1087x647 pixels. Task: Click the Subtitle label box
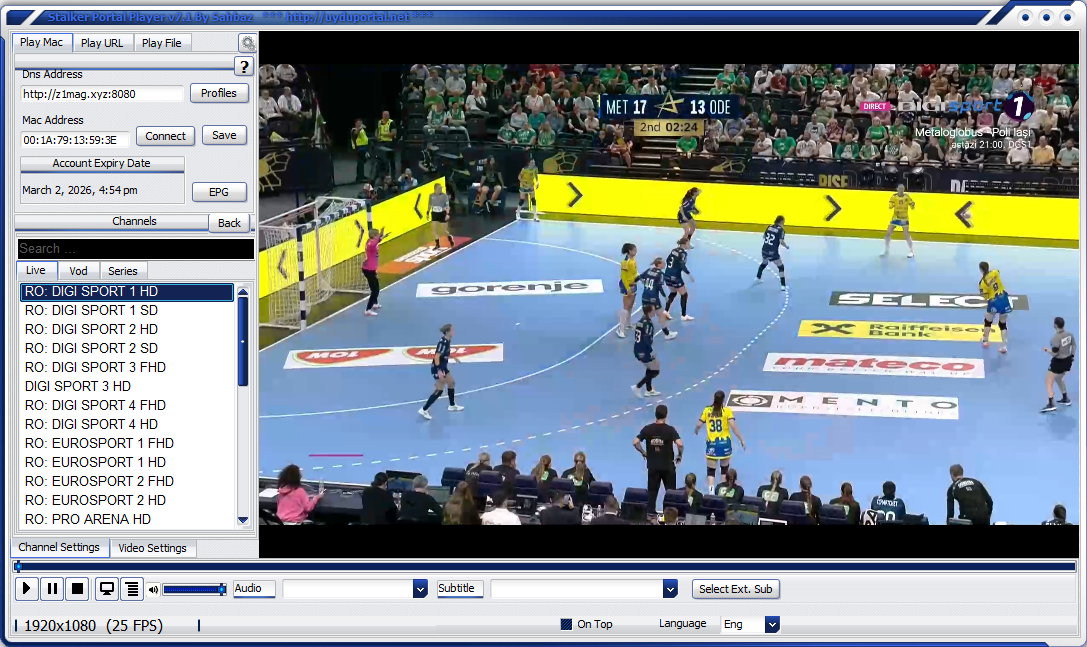460,589
